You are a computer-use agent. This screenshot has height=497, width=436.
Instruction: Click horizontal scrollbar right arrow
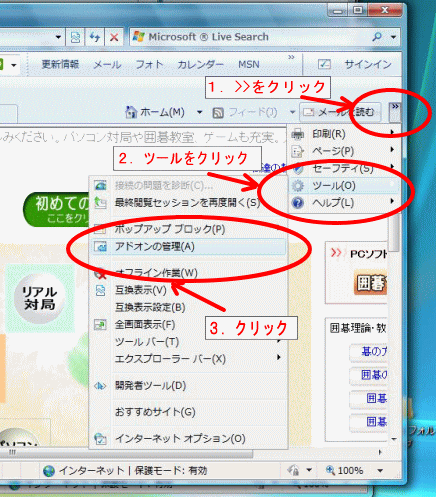click(x=380, y=453)
